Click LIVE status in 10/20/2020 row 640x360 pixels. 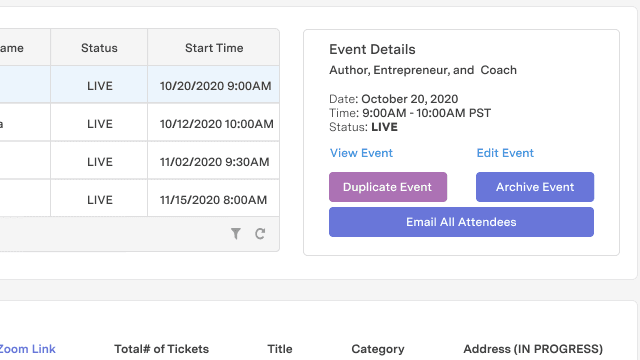(100, 86)
